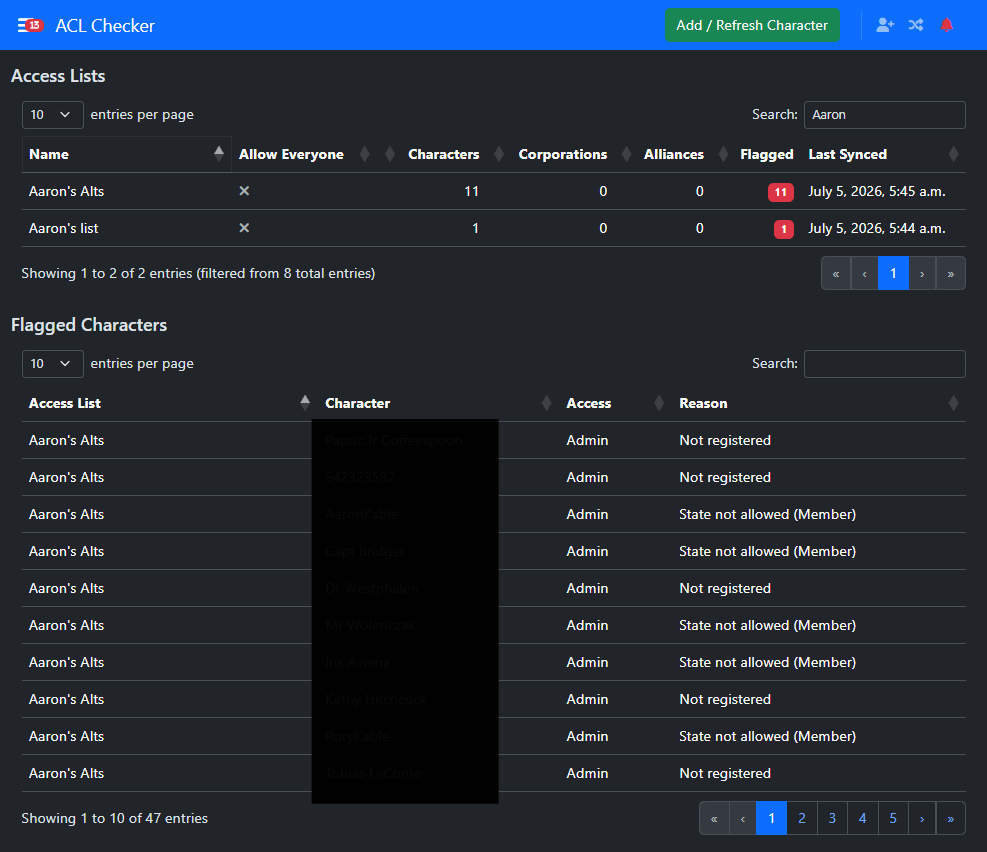Open Flagged Characters entries per page dropdown

pyautogui.click(x=52, y=364)
